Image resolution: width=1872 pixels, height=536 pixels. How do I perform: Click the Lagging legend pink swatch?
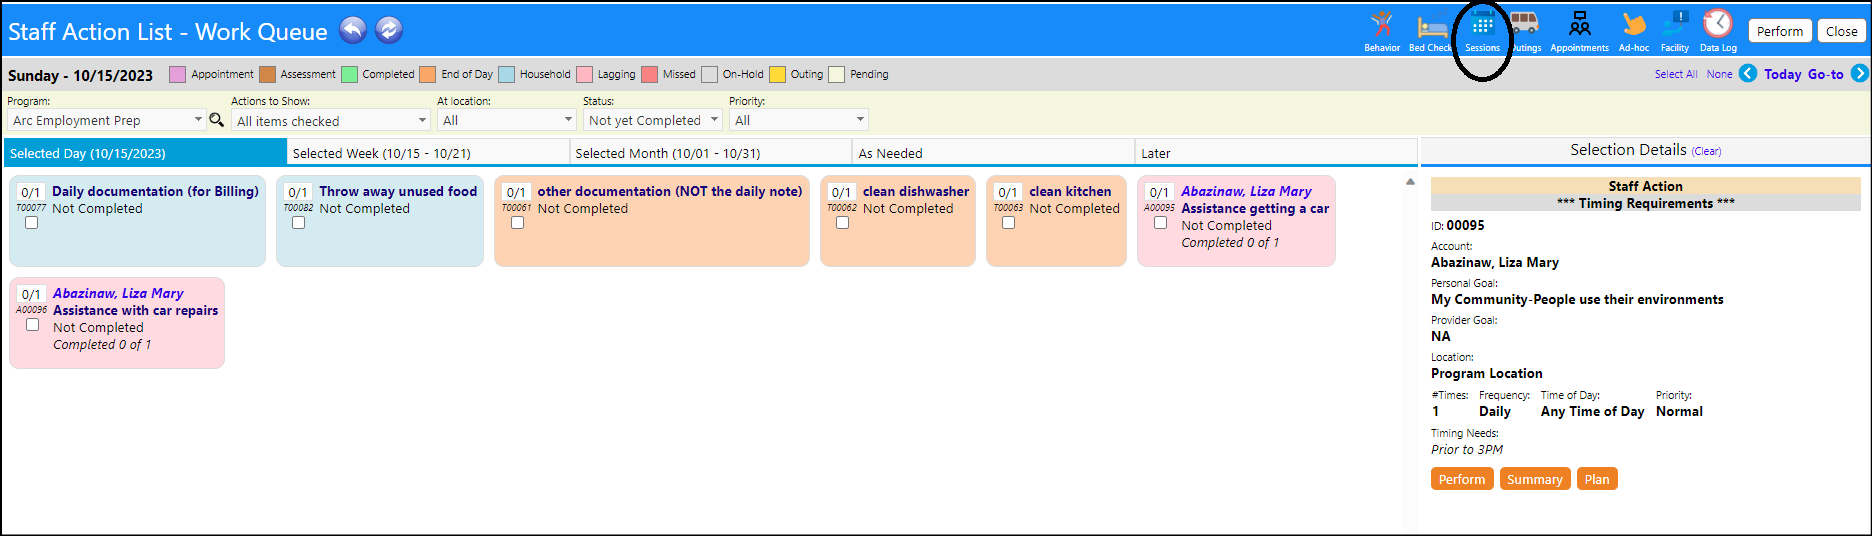point(584,74)
